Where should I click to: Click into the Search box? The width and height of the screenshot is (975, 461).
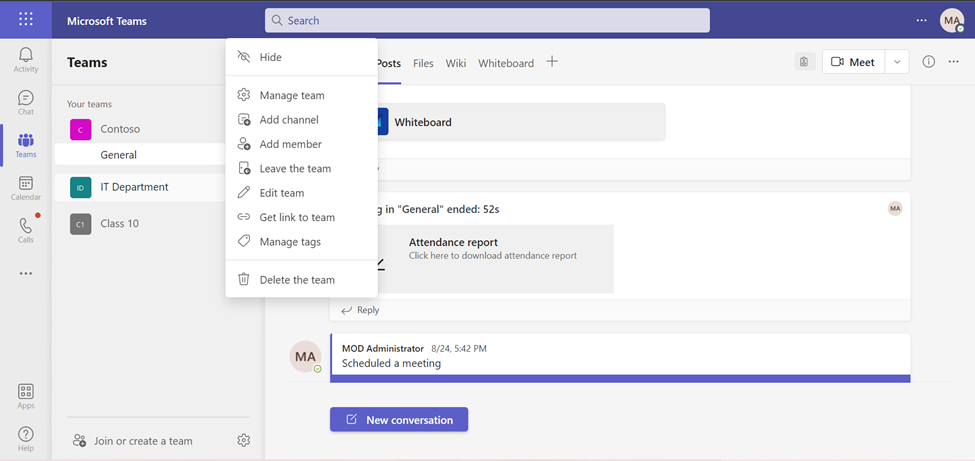(487, 20)
